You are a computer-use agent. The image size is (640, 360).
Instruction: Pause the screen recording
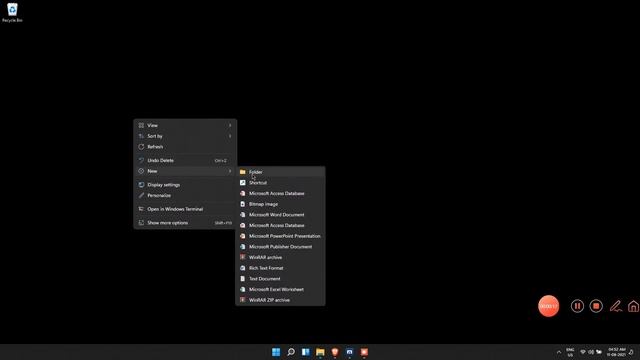[577, 306]
